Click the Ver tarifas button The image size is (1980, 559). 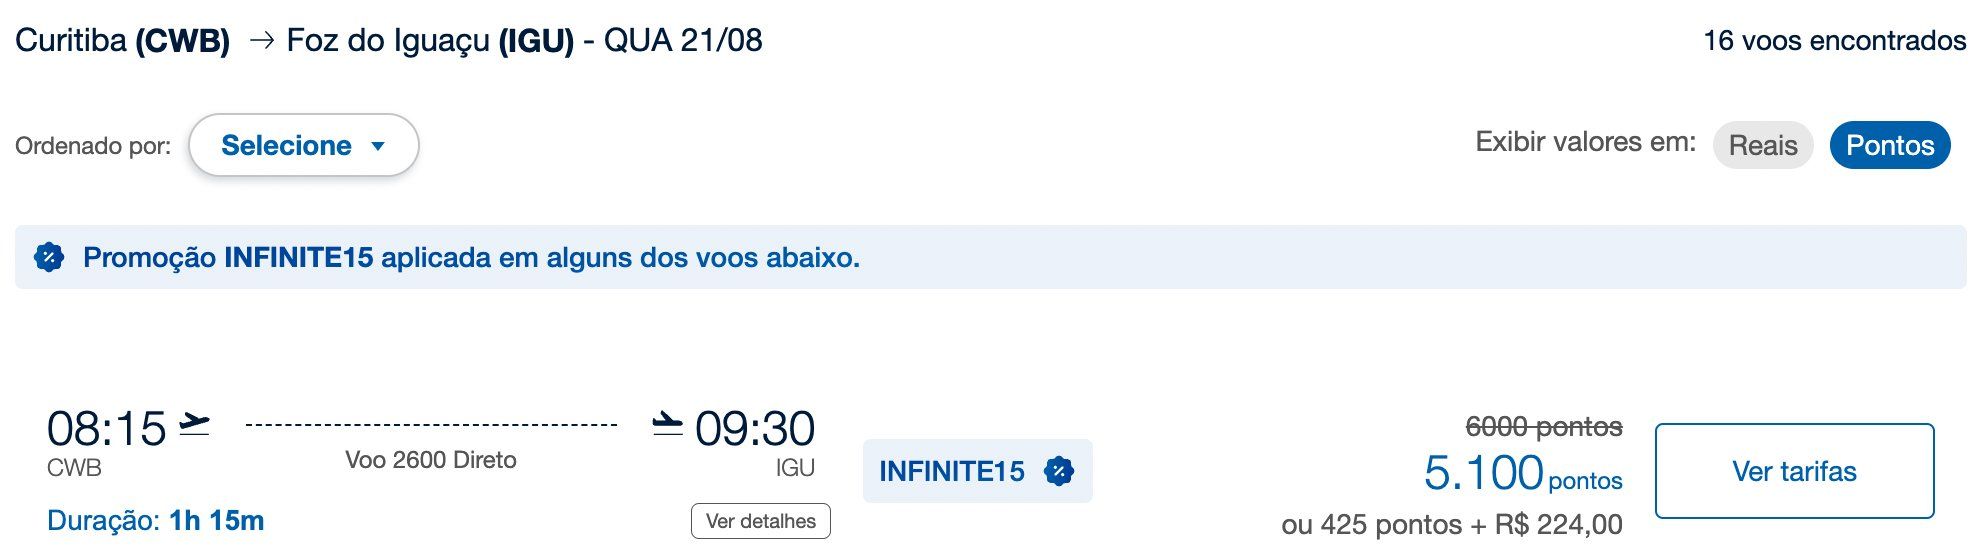point(1795,471)
